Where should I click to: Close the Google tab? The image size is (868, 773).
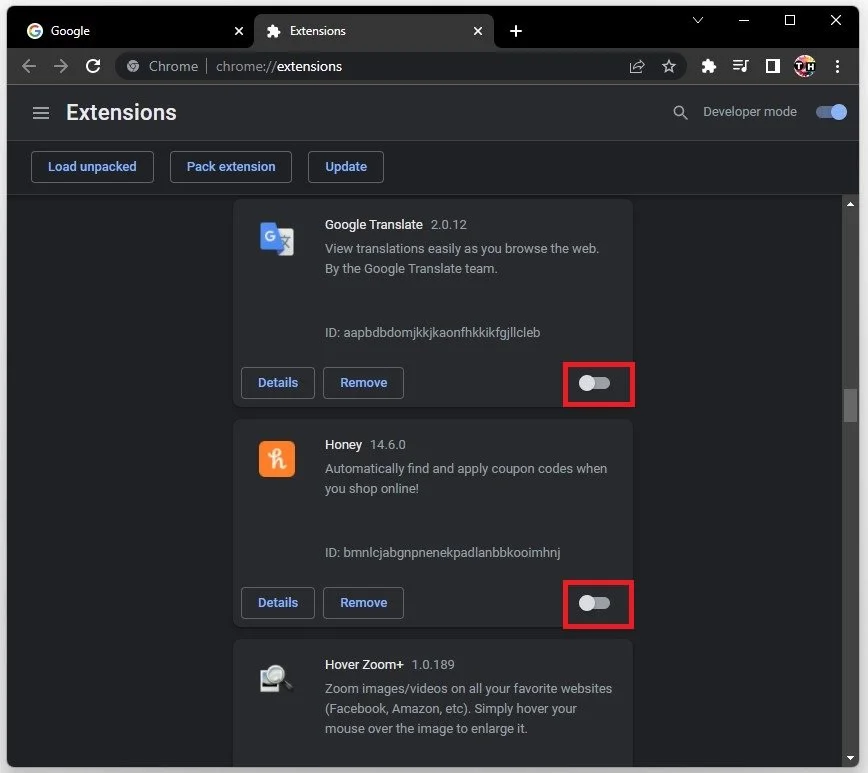click(x=239, y=31)
